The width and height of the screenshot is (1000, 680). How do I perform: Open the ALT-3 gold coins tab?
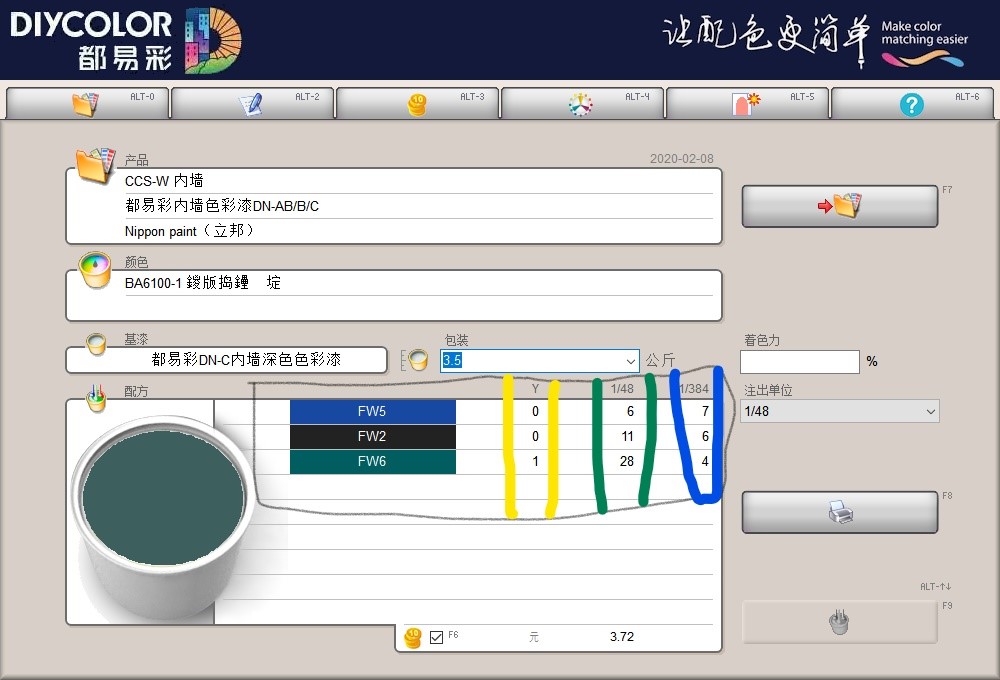[417, 104]
